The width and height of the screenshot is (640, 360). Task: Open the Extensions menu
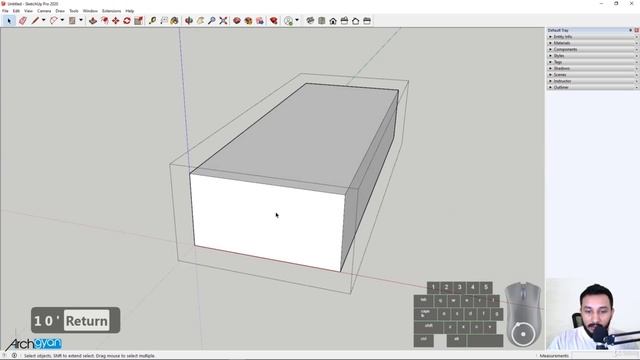pos(111,11)
